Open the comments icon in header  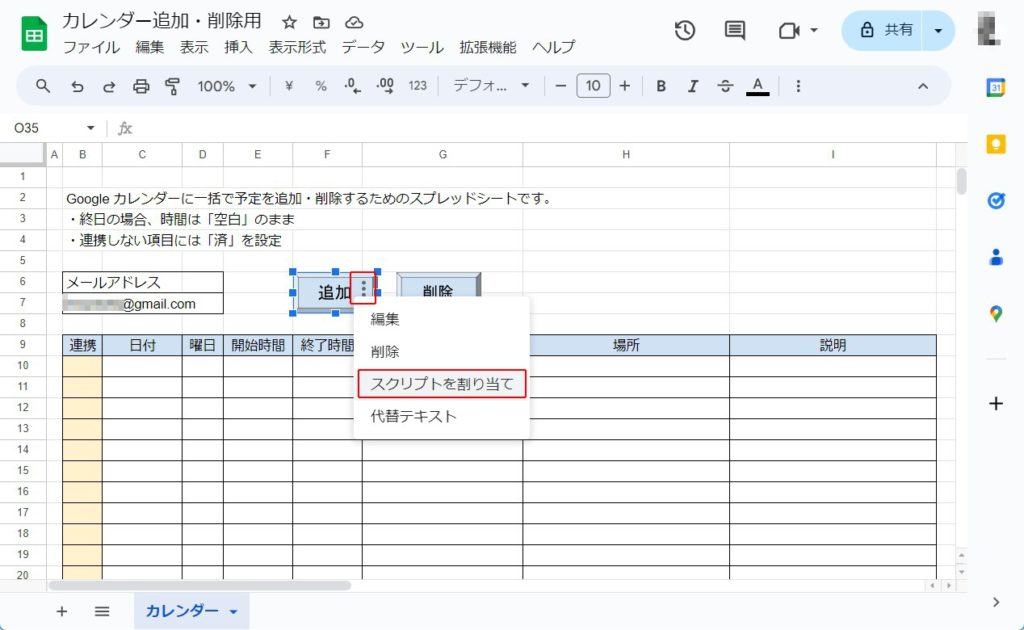pyautogui.click(x=735, y=30)
